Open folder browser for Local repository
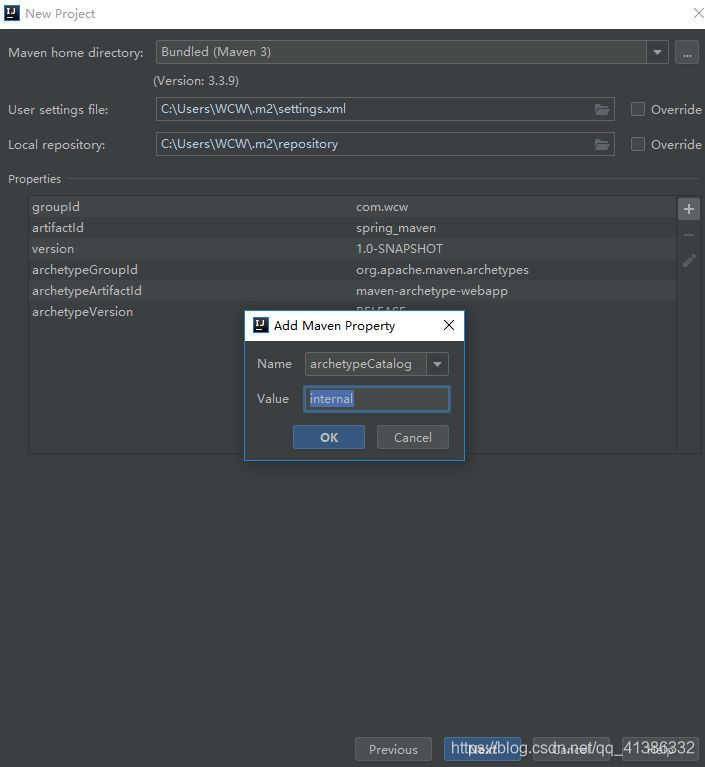This screenshot has height=767, width=705. click(x=602, y=144)
